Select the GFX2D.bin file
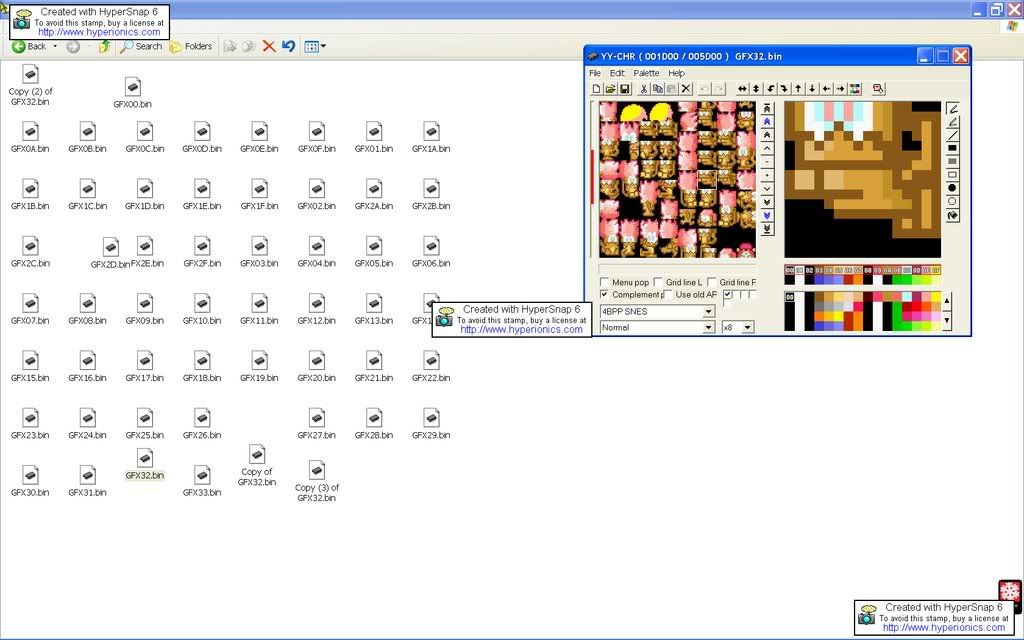1024x640 pixels. [110, 253]
